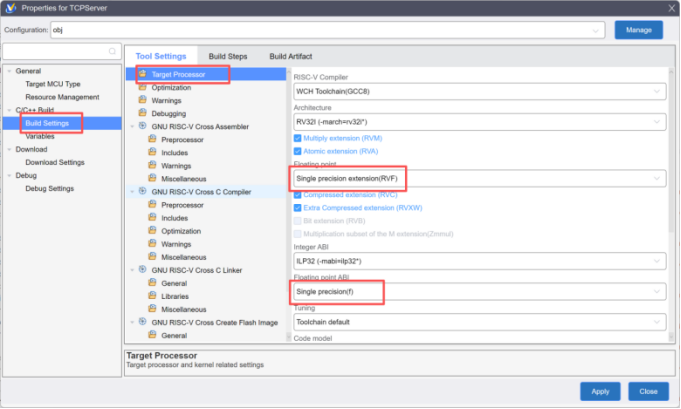Click the Assembler Includes folder icon

(x=152, y=152)
